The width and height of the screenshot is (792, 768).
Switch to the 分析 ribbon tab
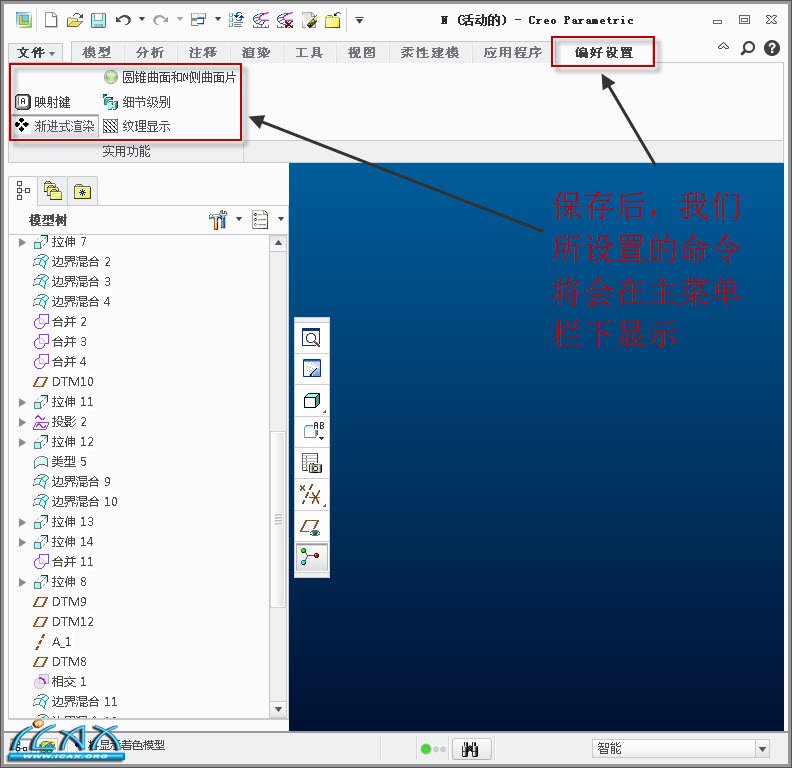(150, 53)
